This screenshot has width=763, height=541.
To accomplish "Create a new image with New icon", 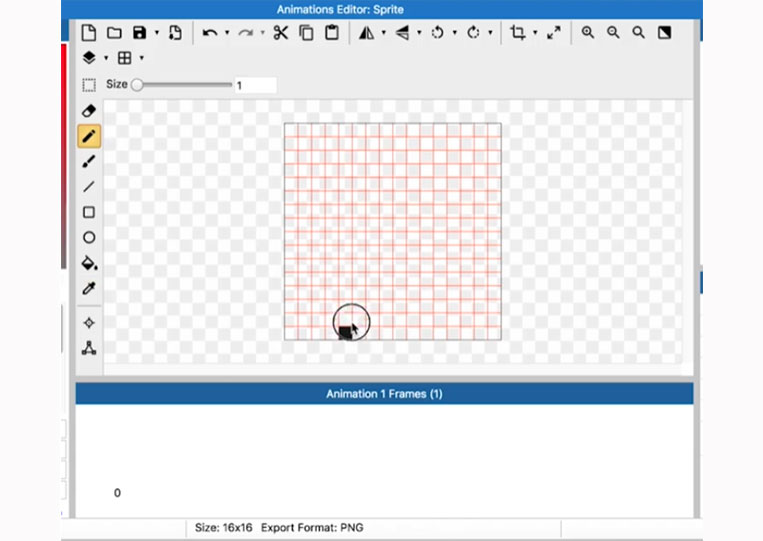I will coord(89,33).
